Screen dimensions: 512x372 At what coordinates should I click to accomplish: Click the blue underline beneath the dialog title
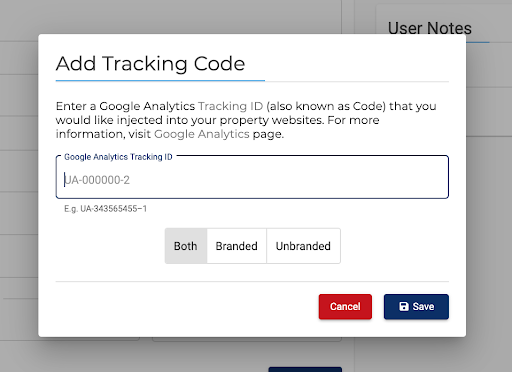(160, 80)
